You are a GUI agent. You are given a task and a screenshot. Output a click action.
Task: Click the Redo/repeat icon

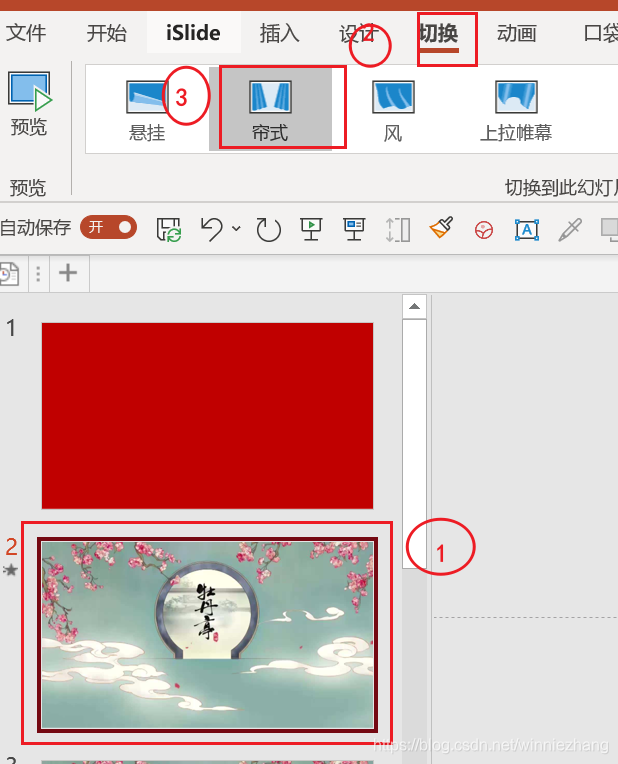pyautogui.click(x=269, y=229)
